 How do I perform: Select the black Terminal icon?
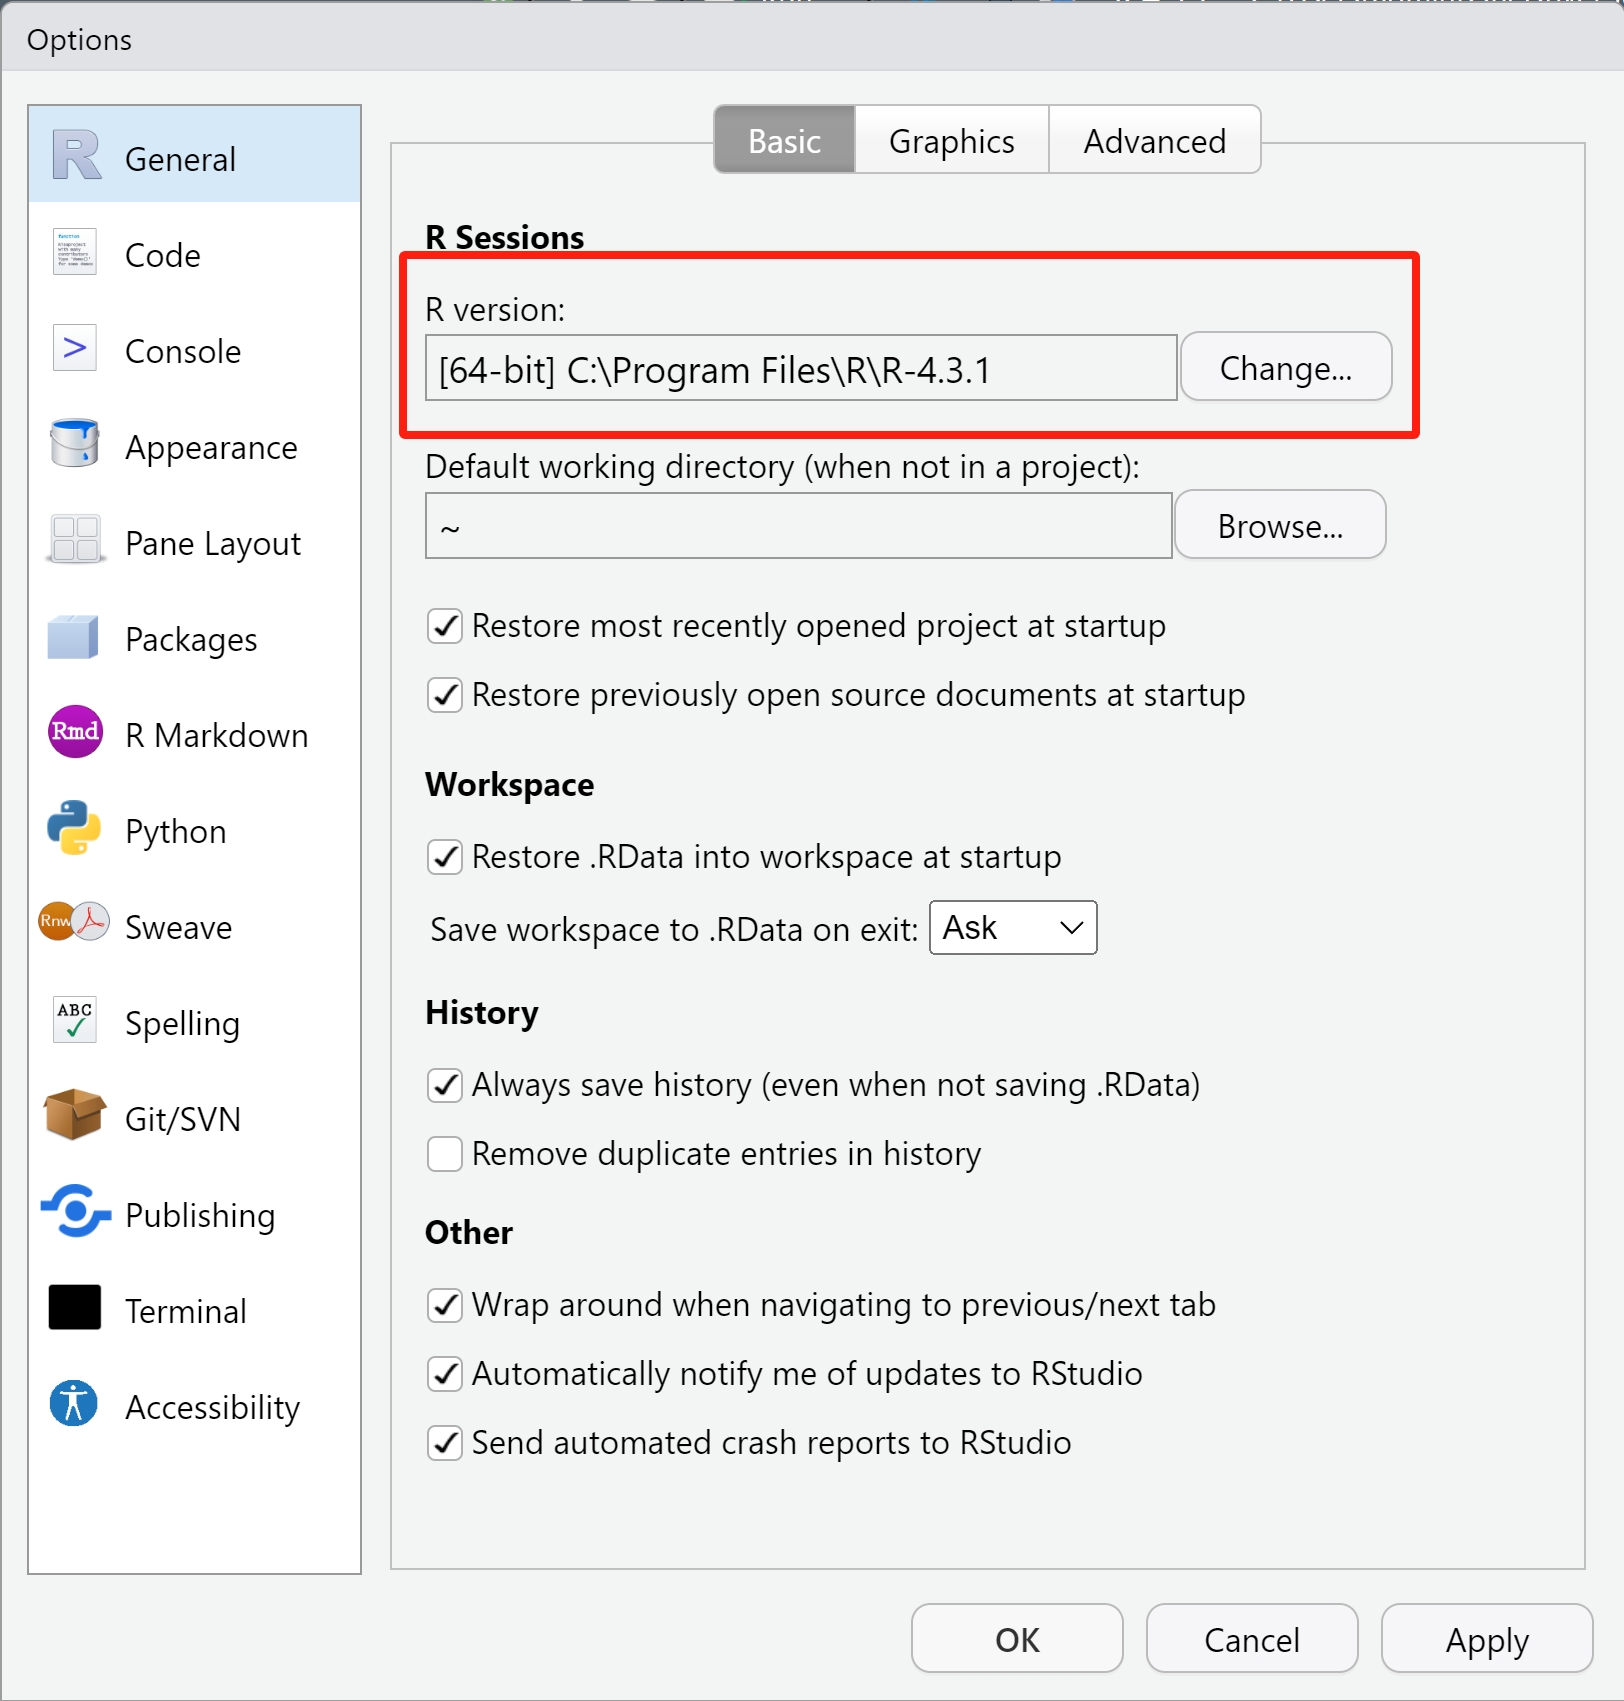tap(74, 1308)
